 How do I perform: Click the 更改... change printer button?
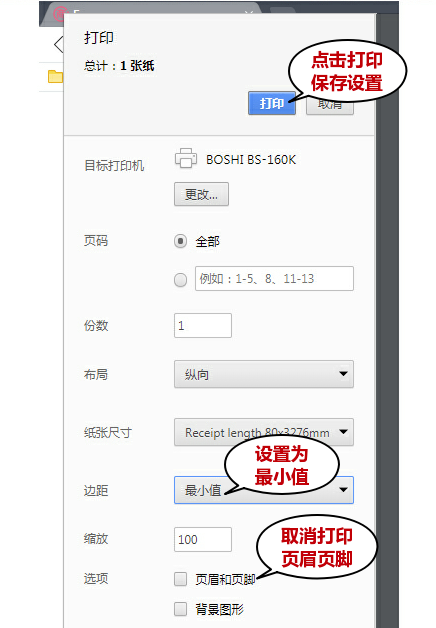pos(201,194)
